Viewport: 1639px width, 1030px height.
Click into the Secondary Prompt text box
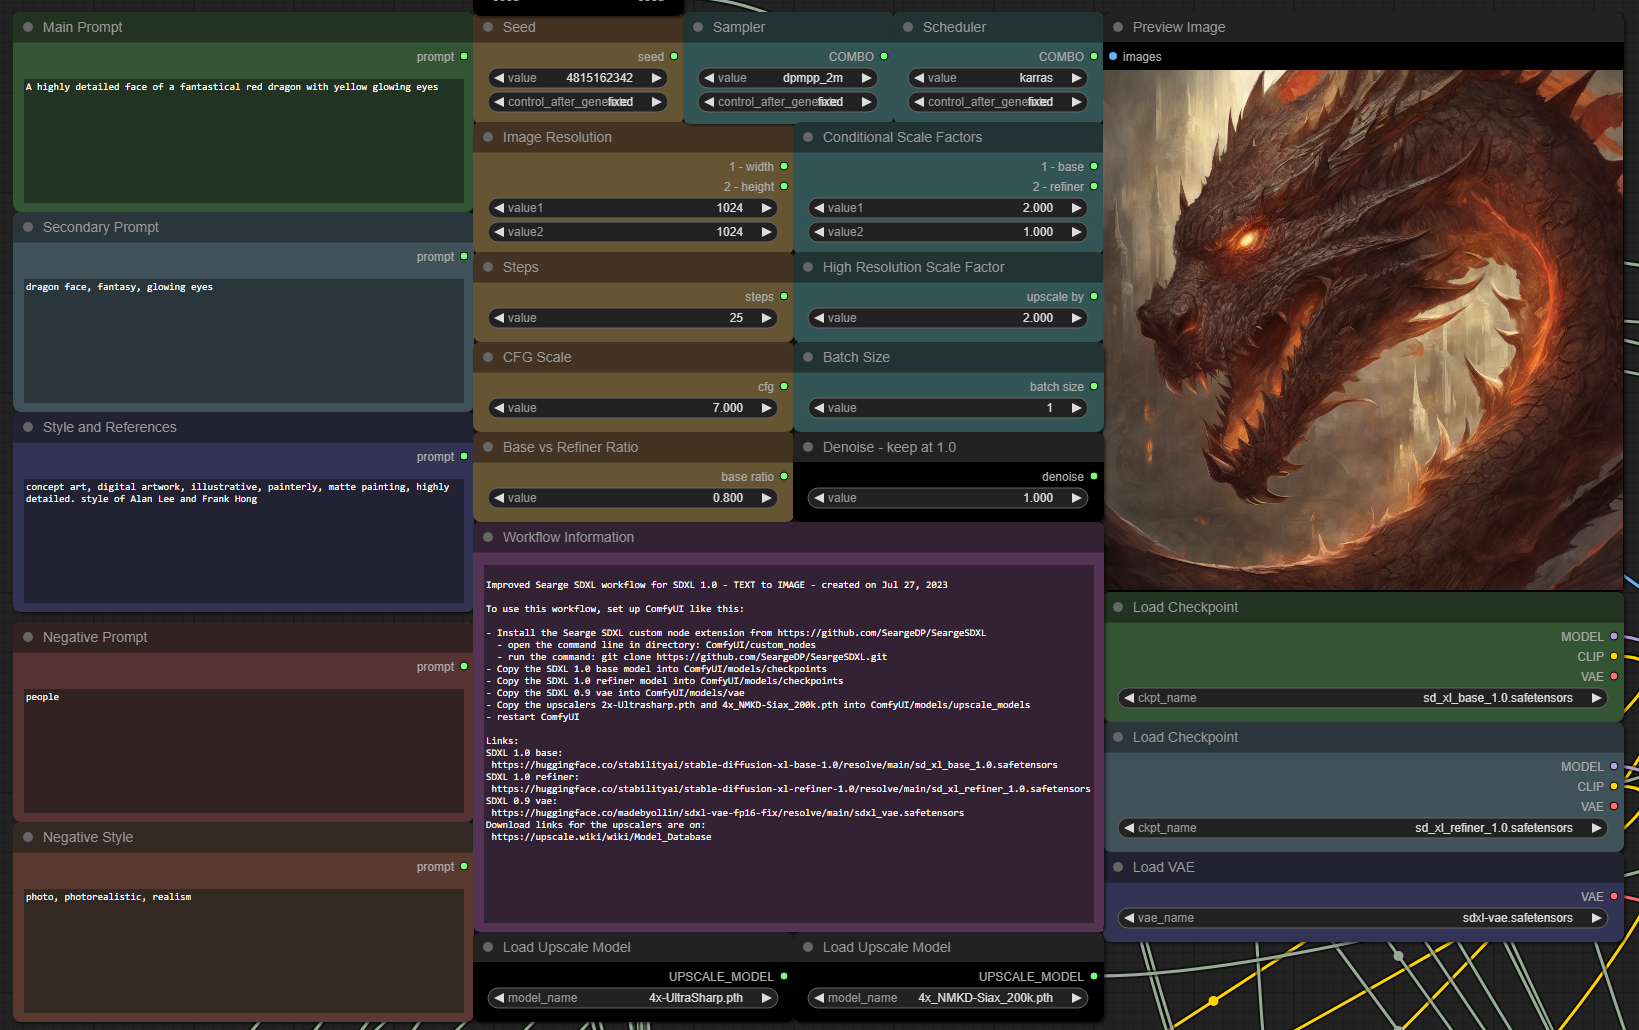pos(243,340)
